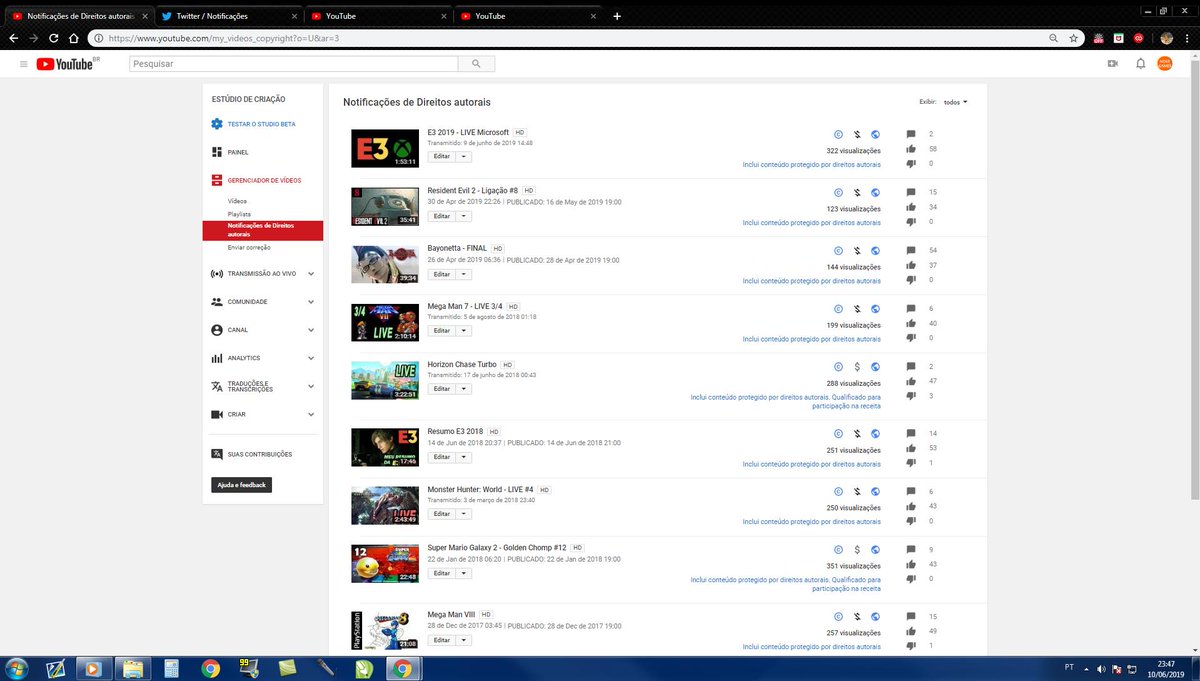Expand the Analytics section
The image size is (1200, 681).
[x=311, y=357]
